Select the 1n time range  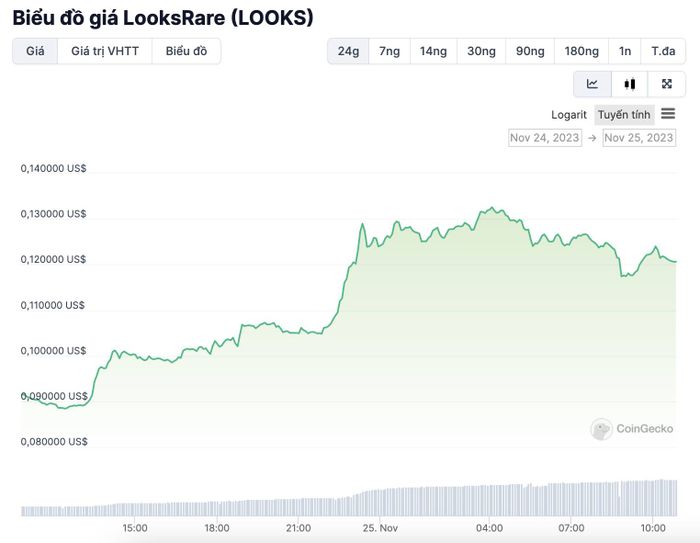tap(625, 51)
